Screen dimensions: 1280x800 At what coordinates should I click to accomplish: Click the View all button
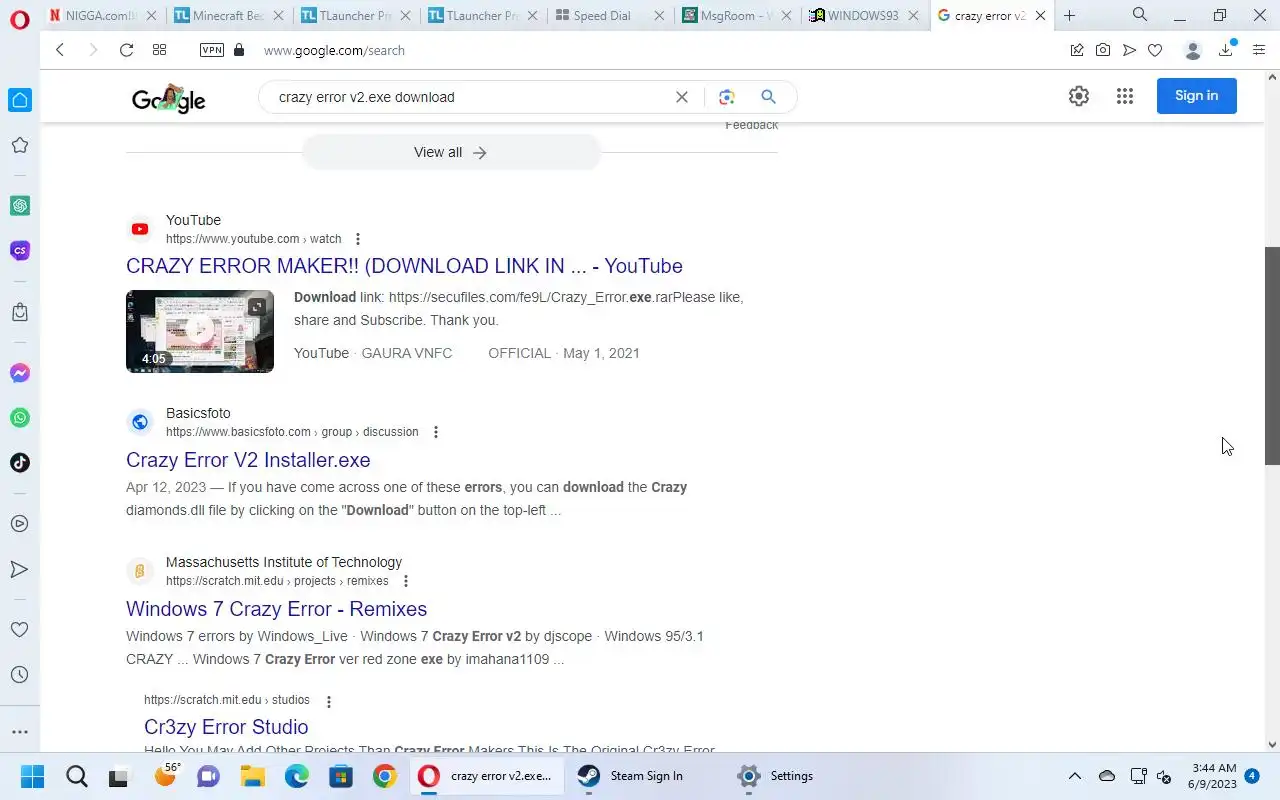click(451, 152)
